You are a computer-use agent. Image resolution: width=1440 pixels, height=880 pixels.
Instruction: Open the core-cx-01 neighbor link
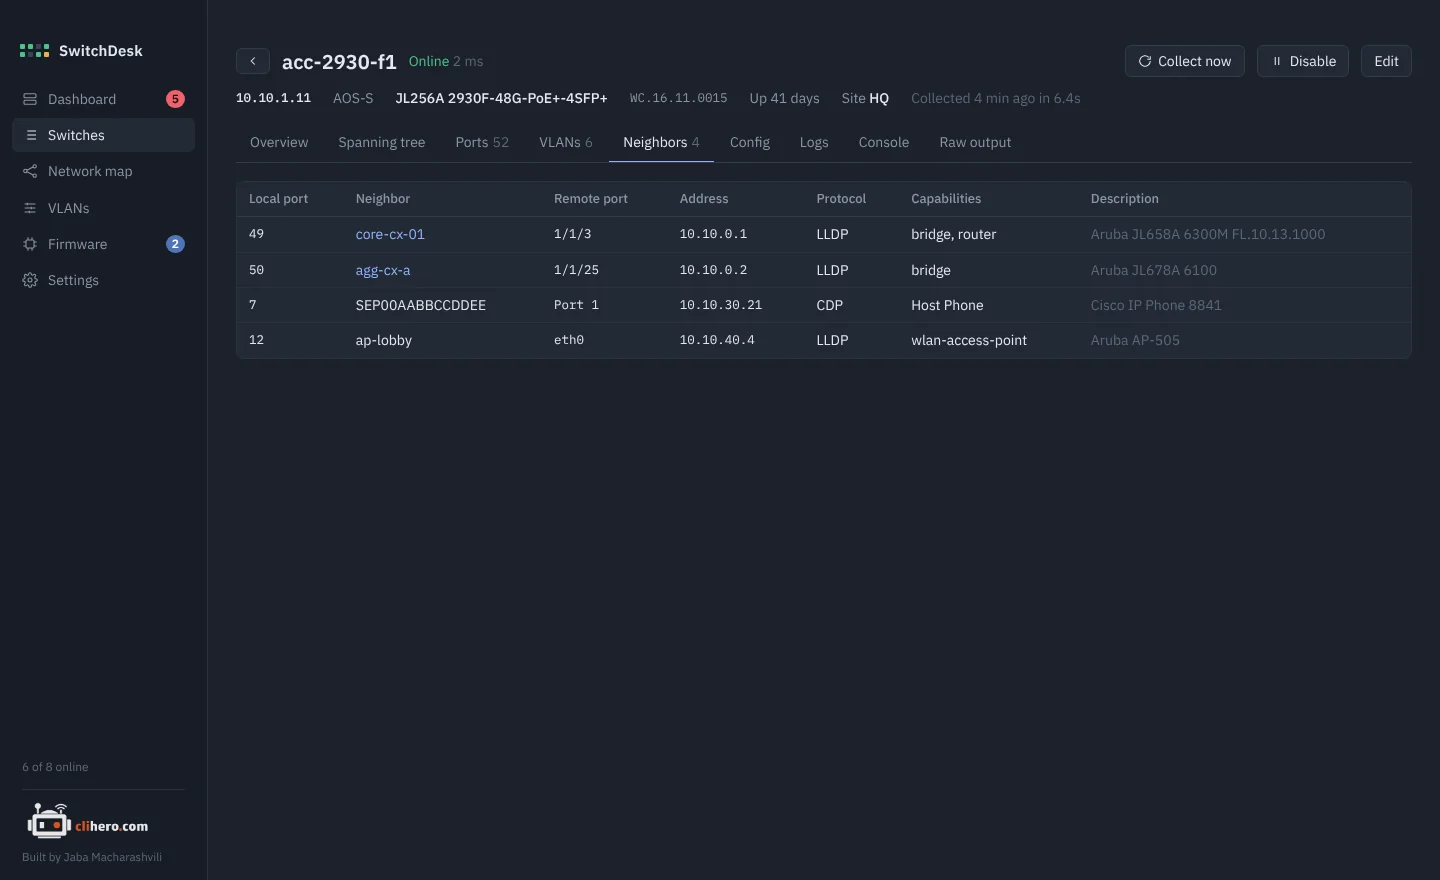point(390,234)
